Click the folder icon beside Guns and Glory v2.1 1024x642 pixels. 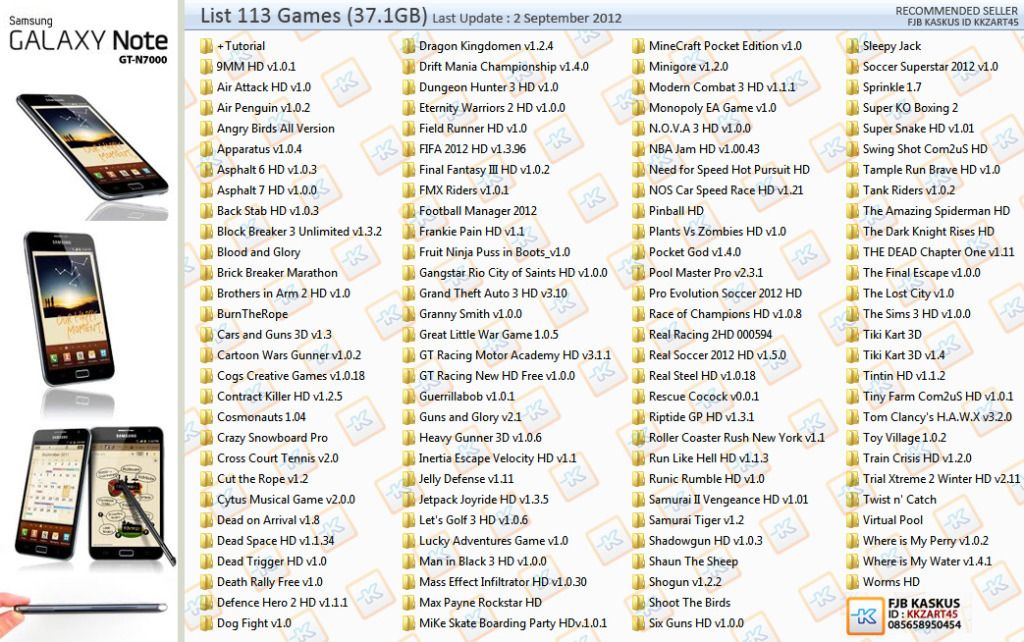pos(409,417)
